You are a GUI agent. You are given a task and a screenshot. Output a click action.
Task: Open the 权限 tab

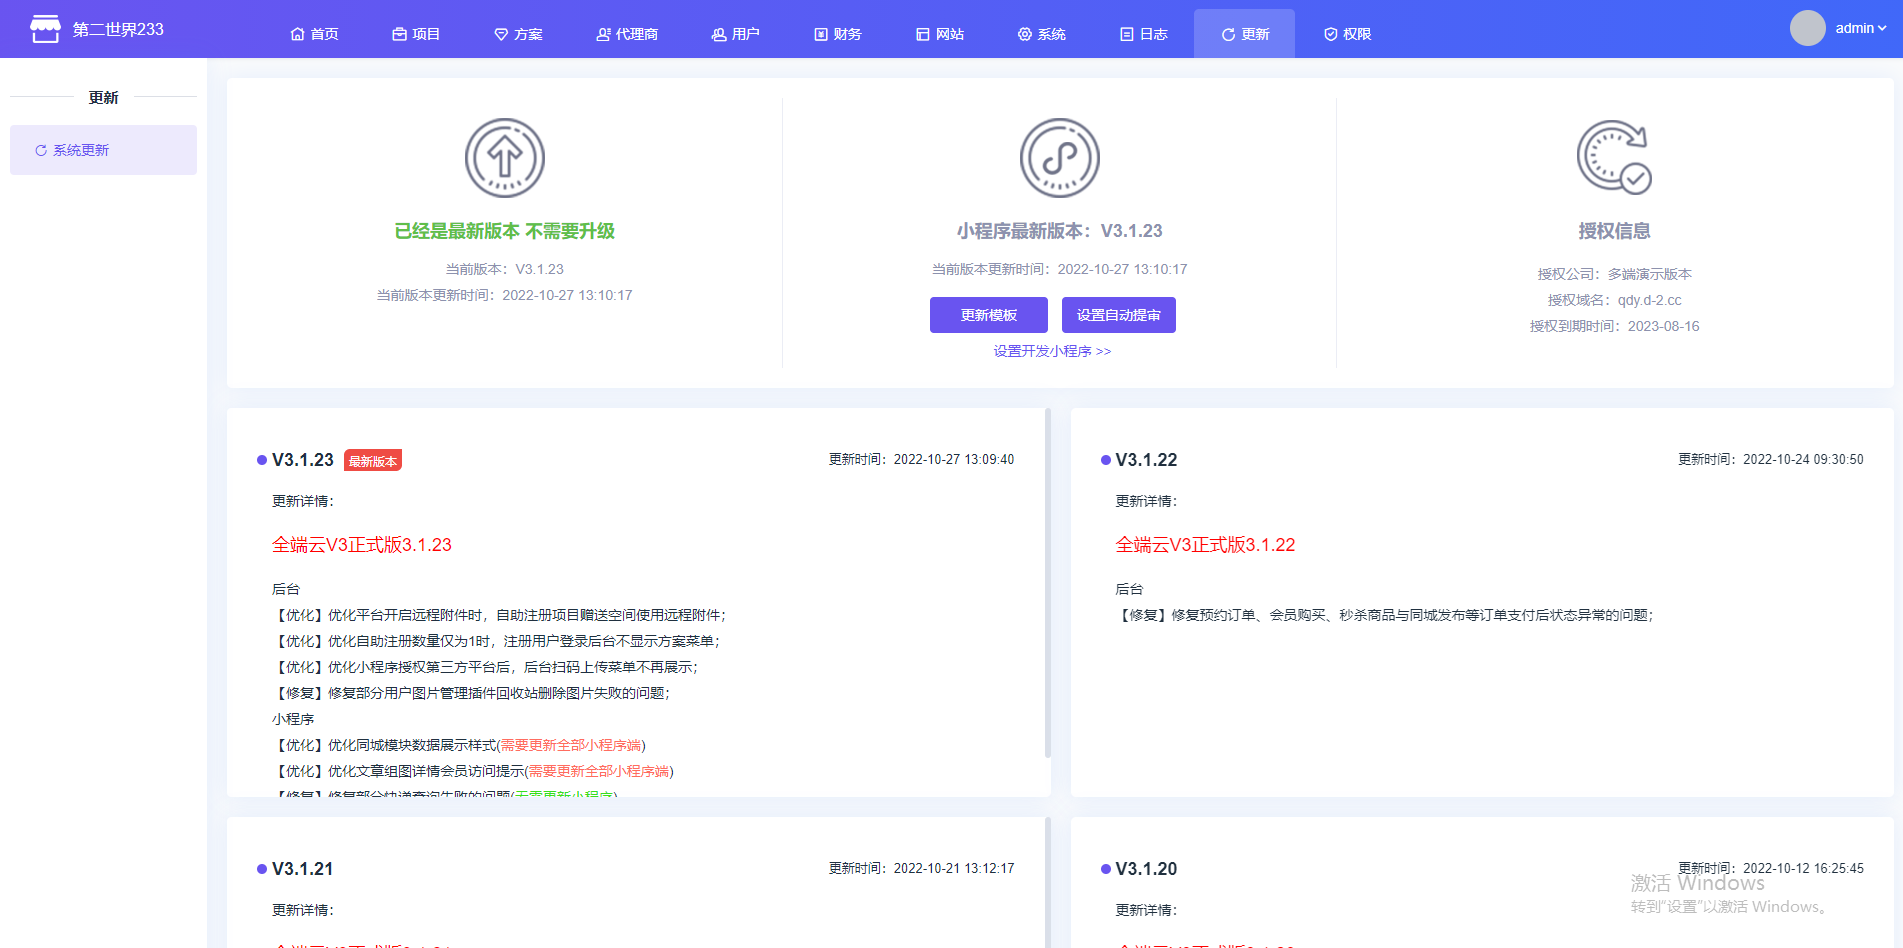(x=1347, y=34)
